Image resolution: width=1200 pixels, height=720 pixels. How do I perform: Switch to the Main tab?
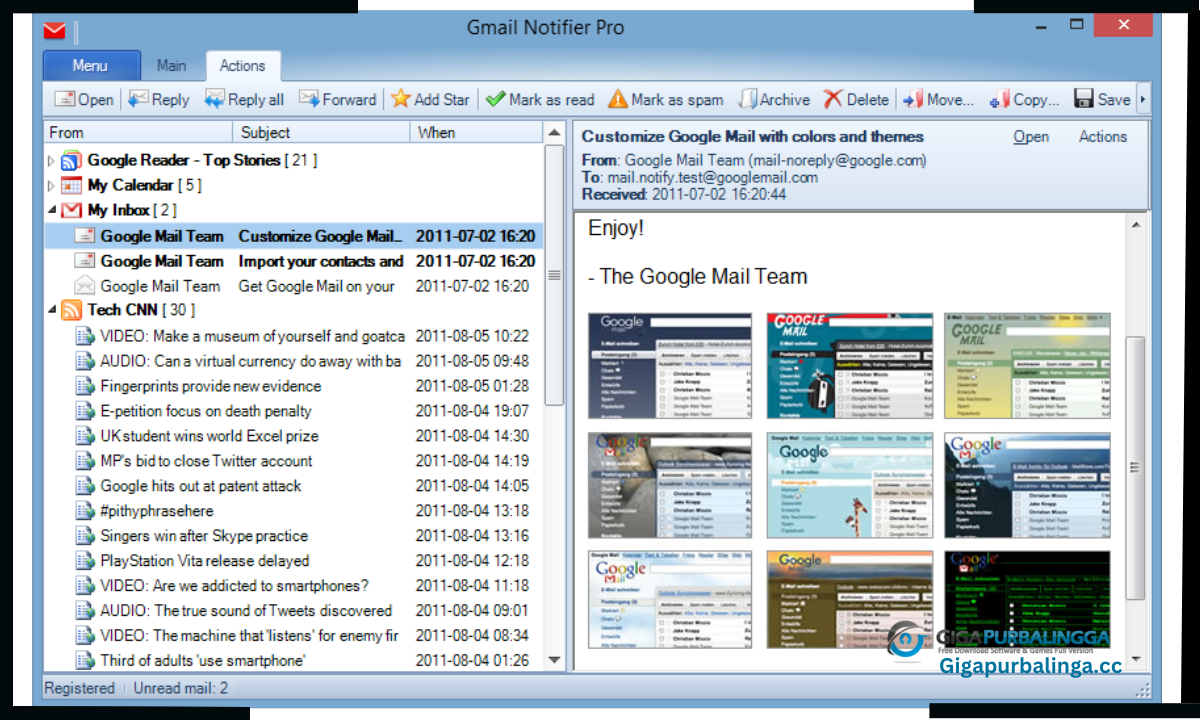click(172, 66)
